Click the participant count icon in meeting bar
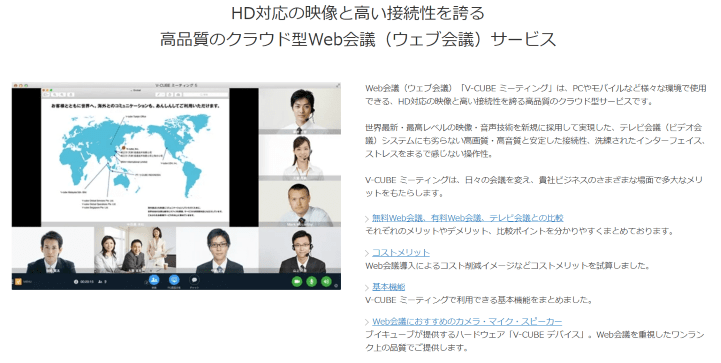721x363 pixels. (100, 282)
